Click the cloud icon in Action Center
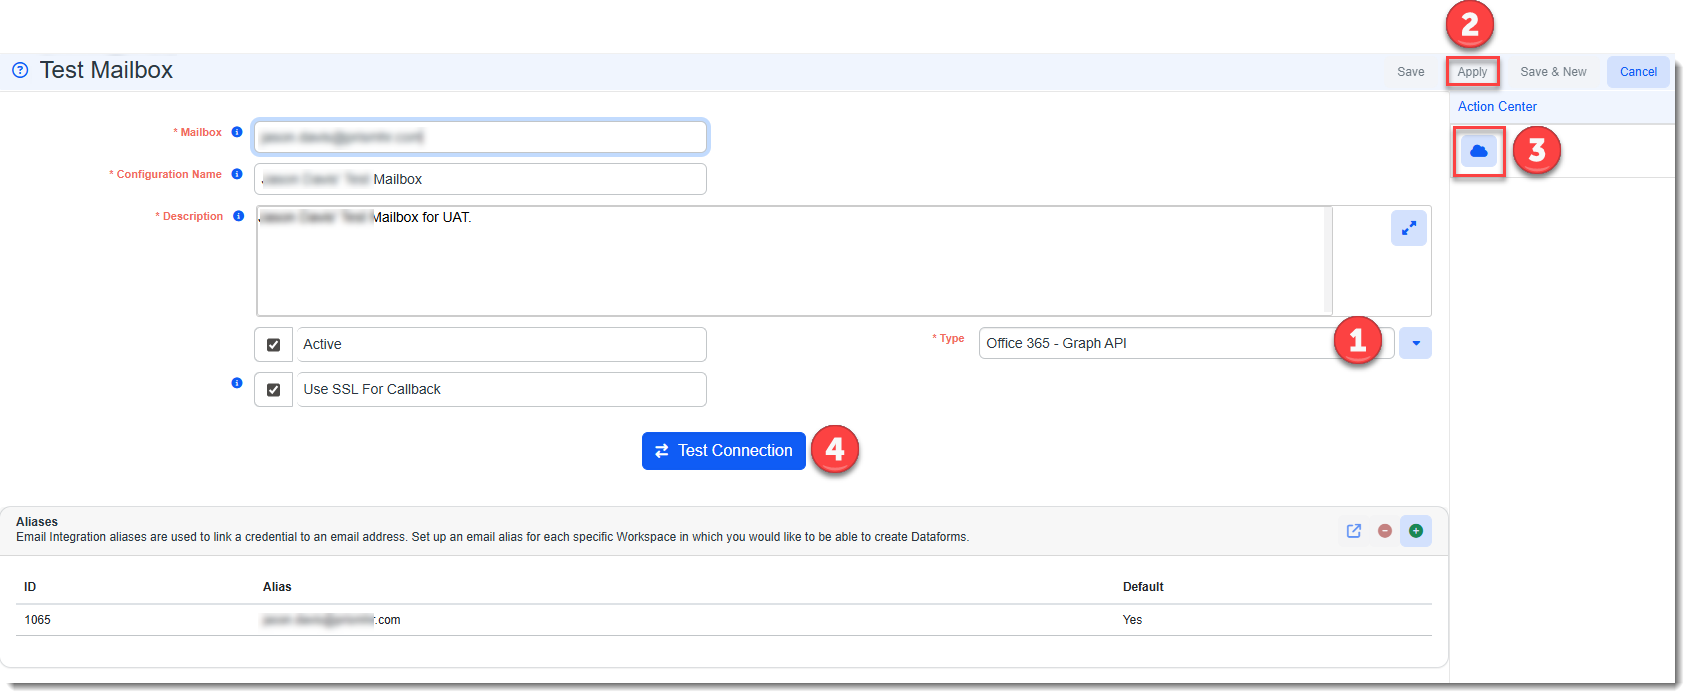This screenshot has width=1690, height=698. [x=1478, y=151]
